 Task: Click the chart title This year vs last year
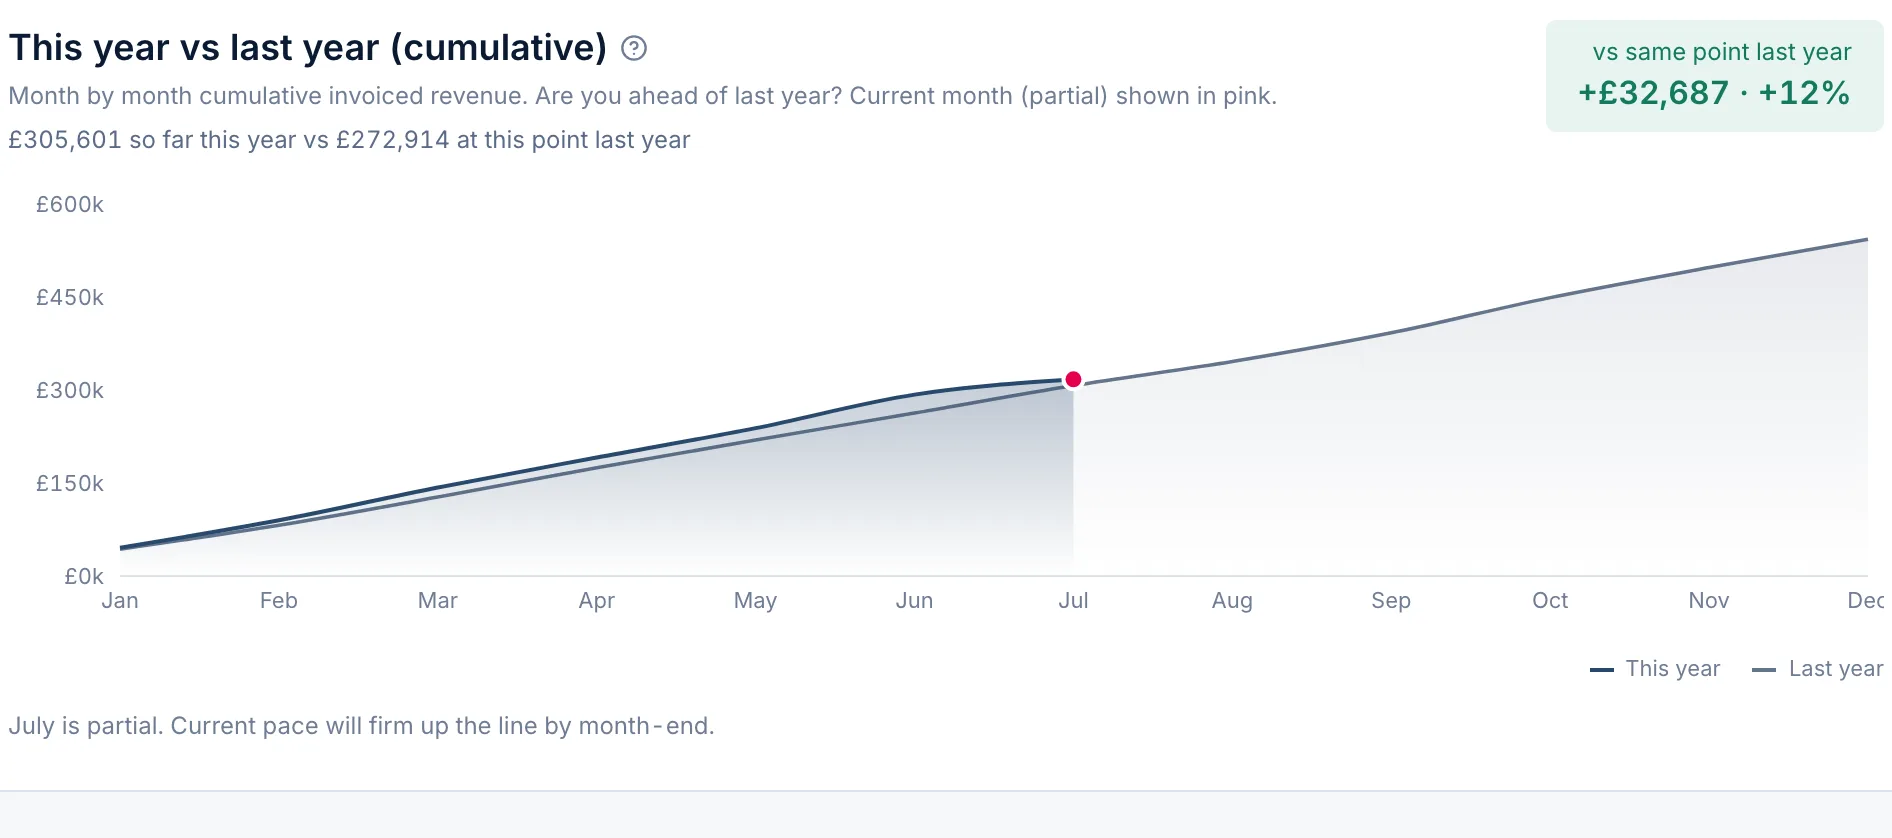(x=308, y=48)
